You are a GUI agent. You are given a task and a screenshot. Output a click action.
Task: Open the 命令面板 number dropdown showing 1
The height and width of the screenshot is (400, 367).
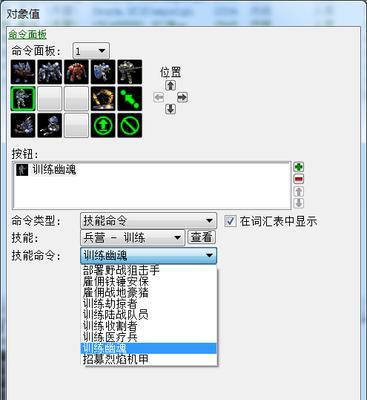click(x=91, y=51)
